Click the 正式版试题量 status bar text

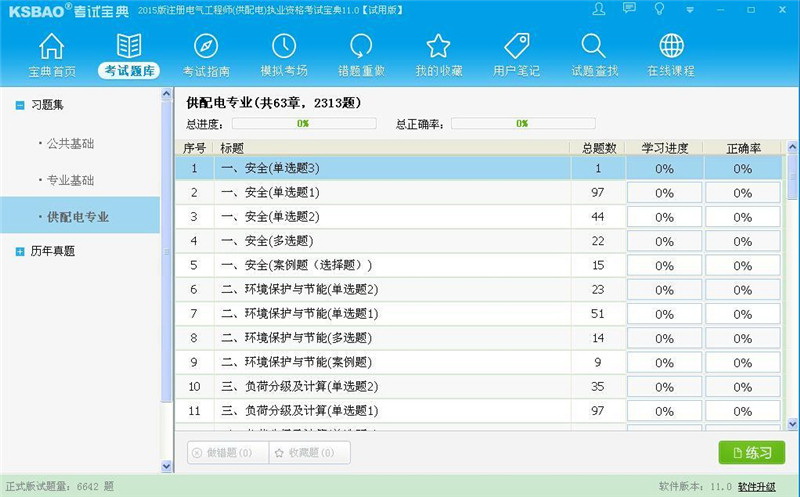pos(60,487)
